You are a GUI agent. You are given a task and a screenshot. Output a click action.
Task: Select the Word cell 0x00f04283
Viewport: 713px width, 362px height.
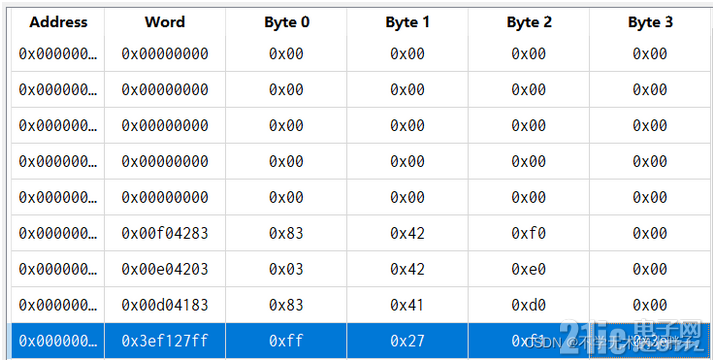[x=165, y=233]
